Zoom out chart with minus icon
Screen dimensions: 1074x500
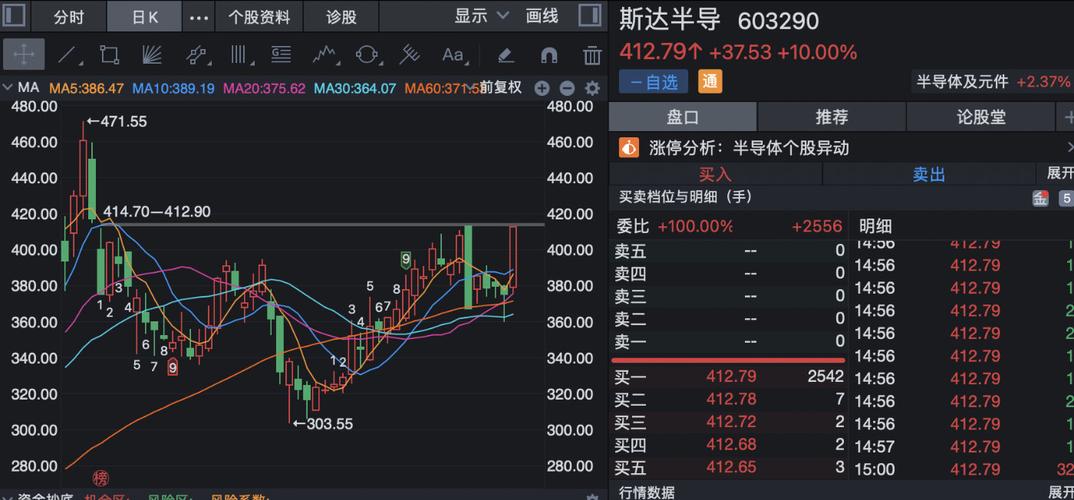[x=566, y=88]
